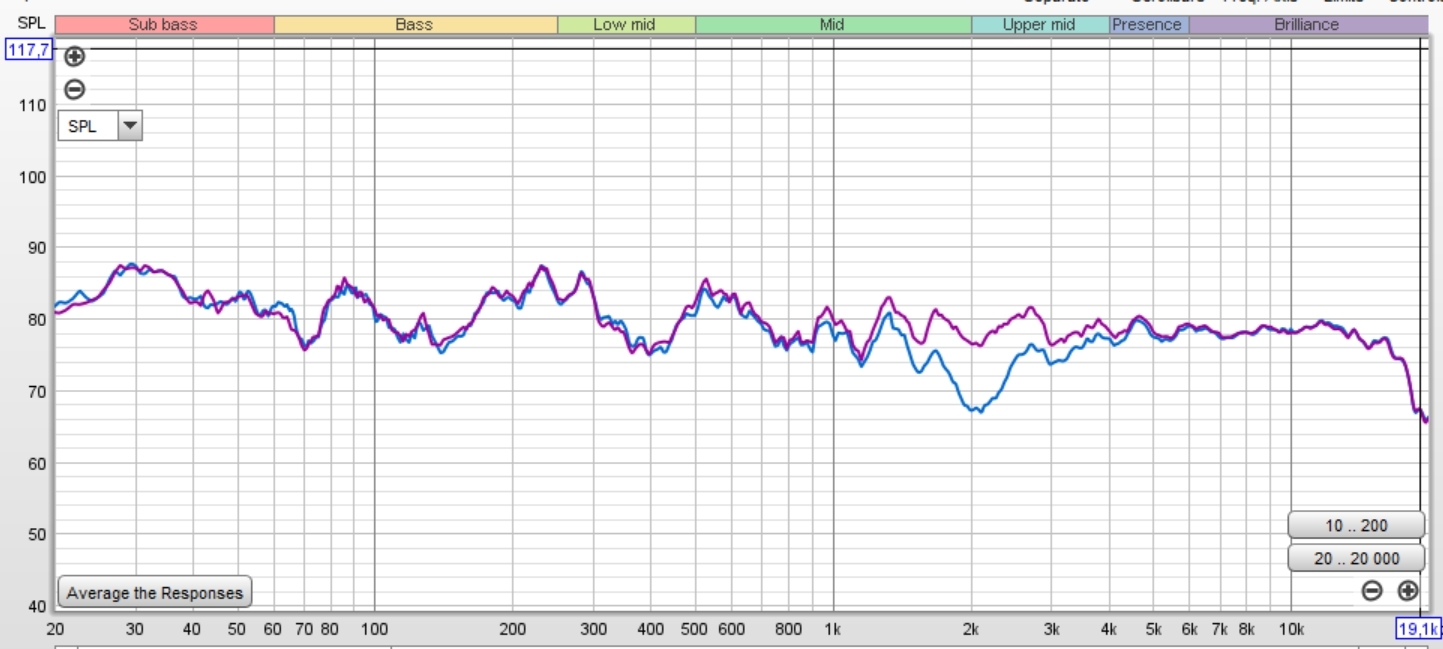Screen dimensions: 1443x649
Task: Click the 110 SPL axis label
Action: 33,105
